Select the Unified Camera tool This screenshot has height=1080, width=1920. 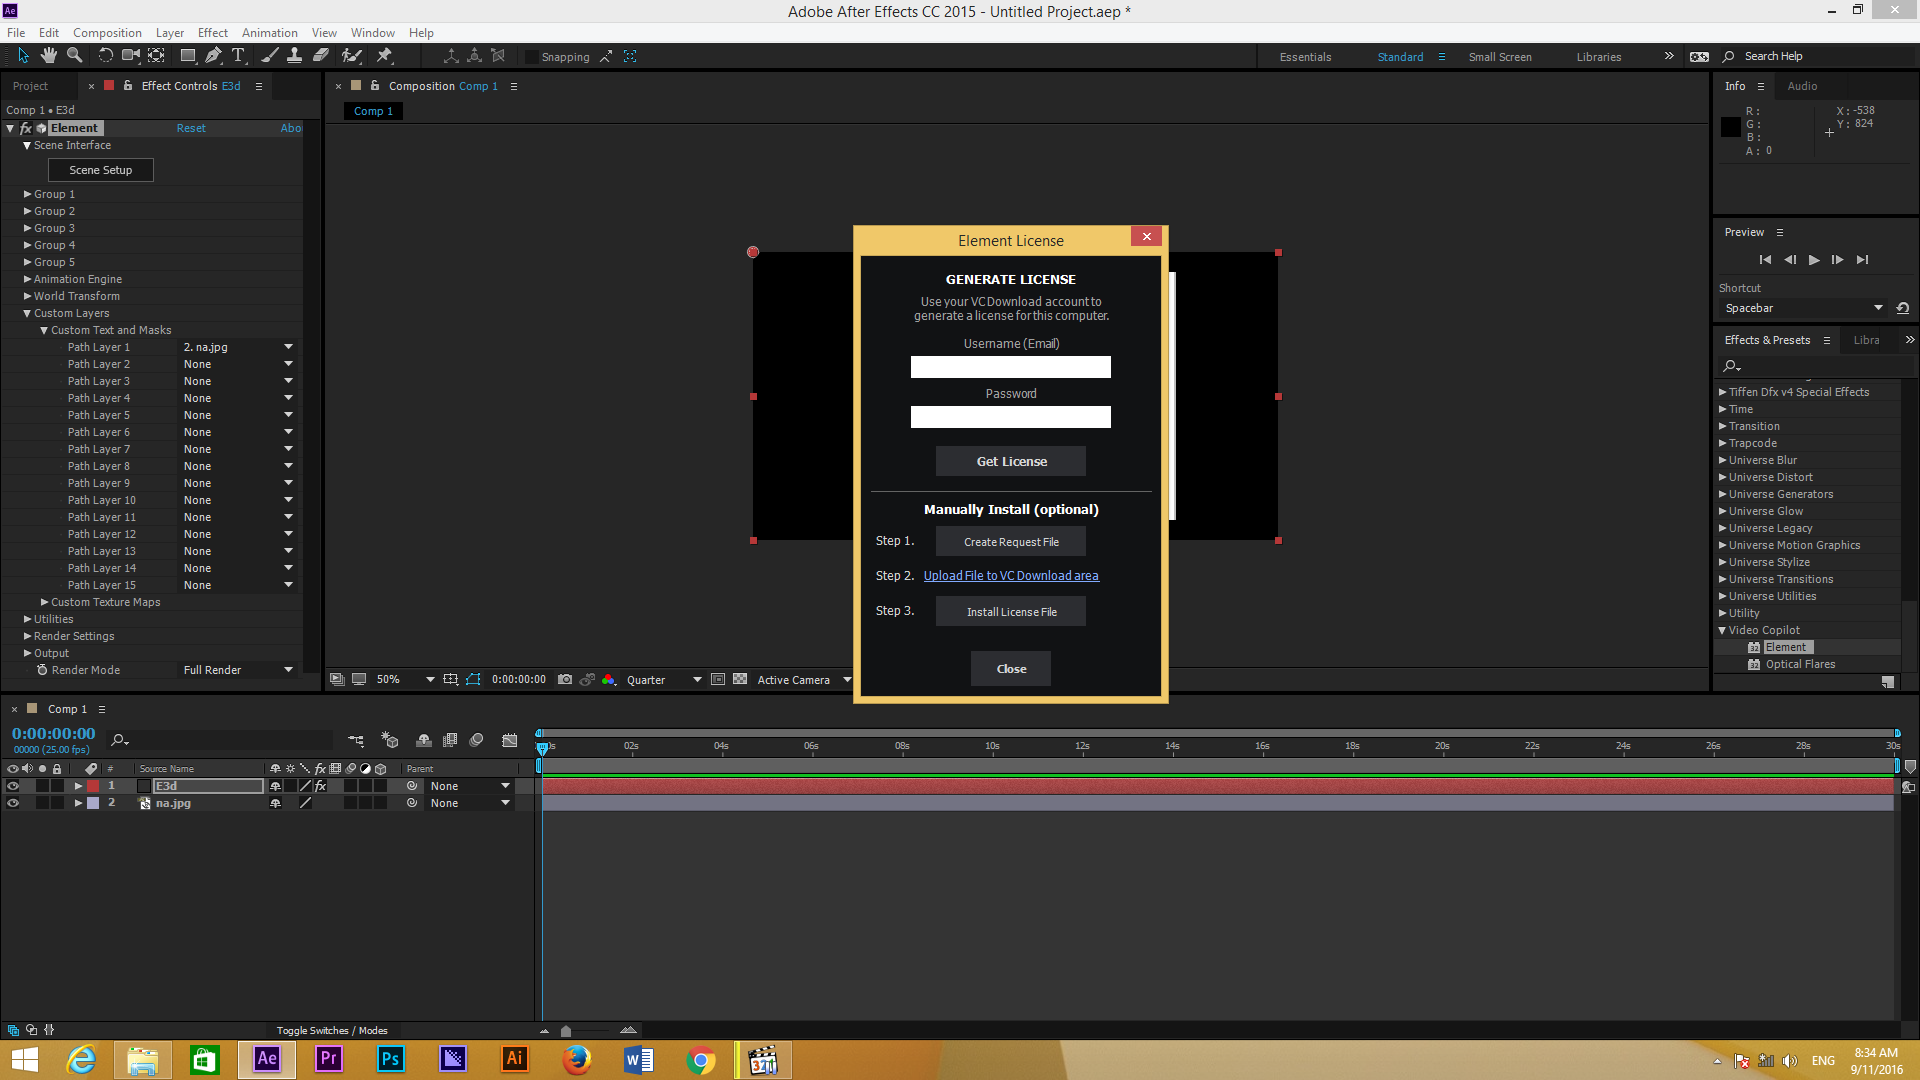coord(131,56)
